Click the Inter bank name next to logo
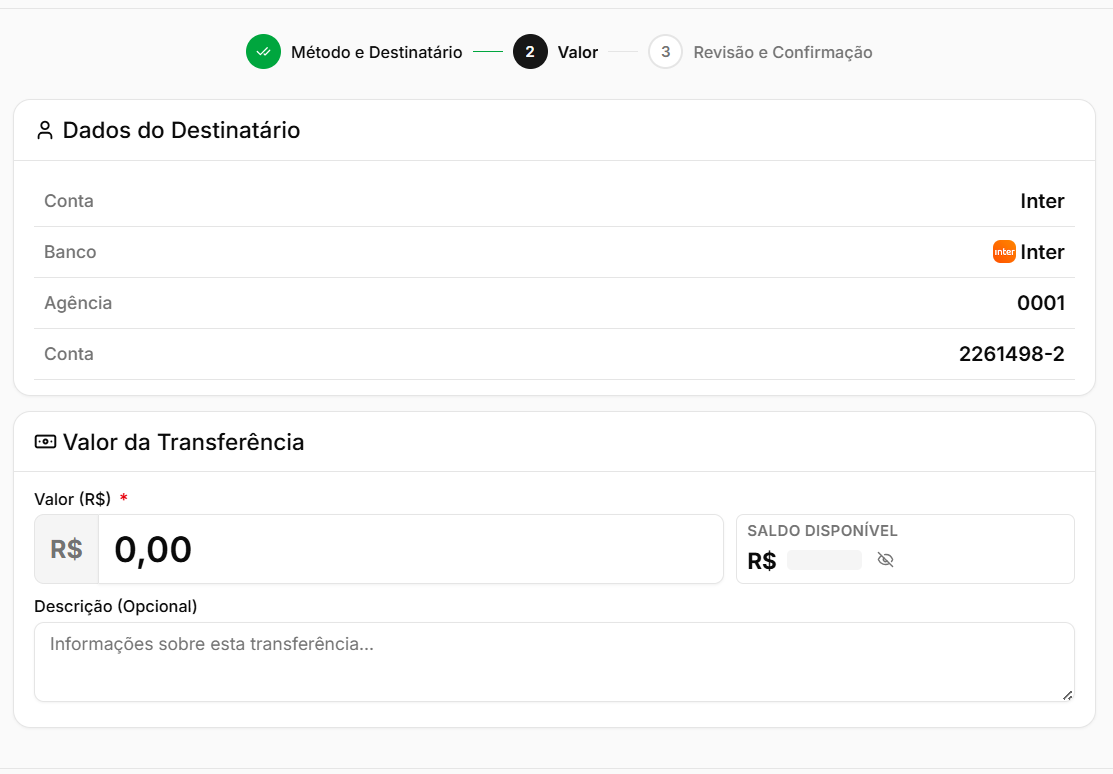Screen dimensions: 1113x774 pyautogui.click(x=1042, y=252)
